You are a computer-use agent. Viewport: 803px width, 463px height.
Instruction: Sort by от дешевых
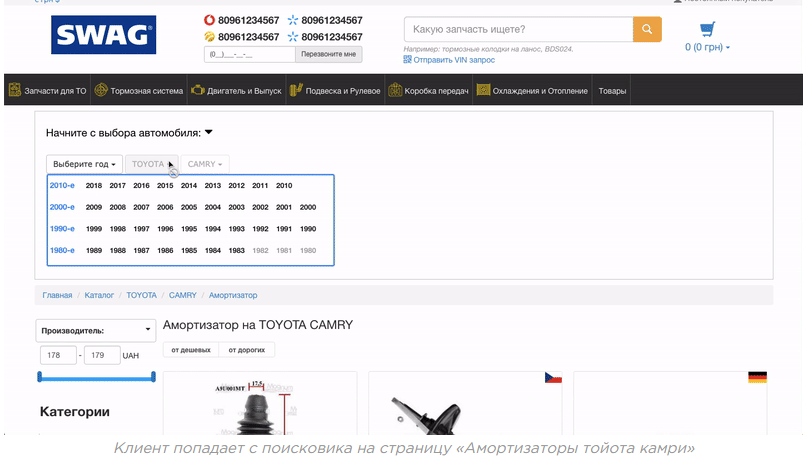191,350
